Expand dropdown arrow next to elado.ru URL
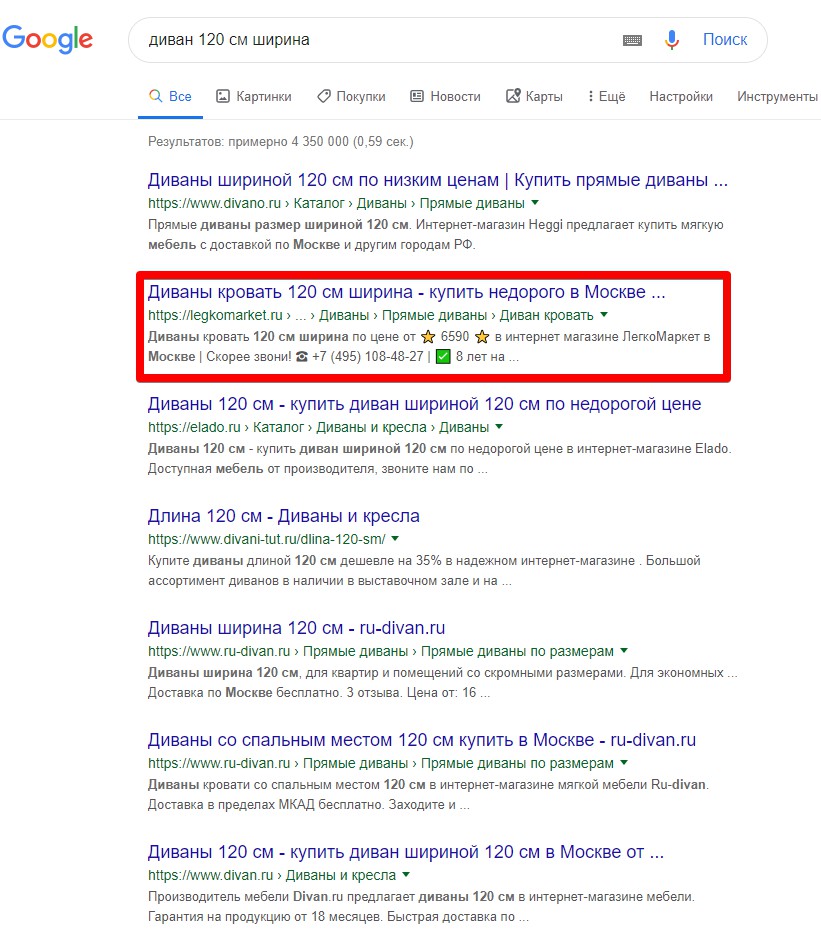The height and width of the screenshot is (930, 821). click(499, 427)
